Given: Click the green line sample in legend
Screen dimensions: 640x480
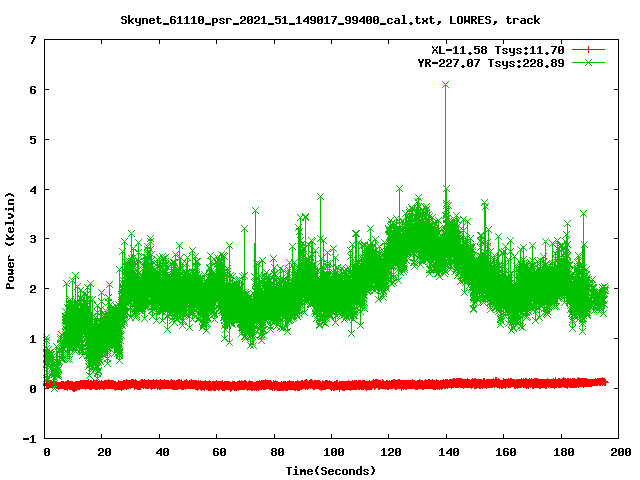Looking at the screenshot, I should 589,62.
